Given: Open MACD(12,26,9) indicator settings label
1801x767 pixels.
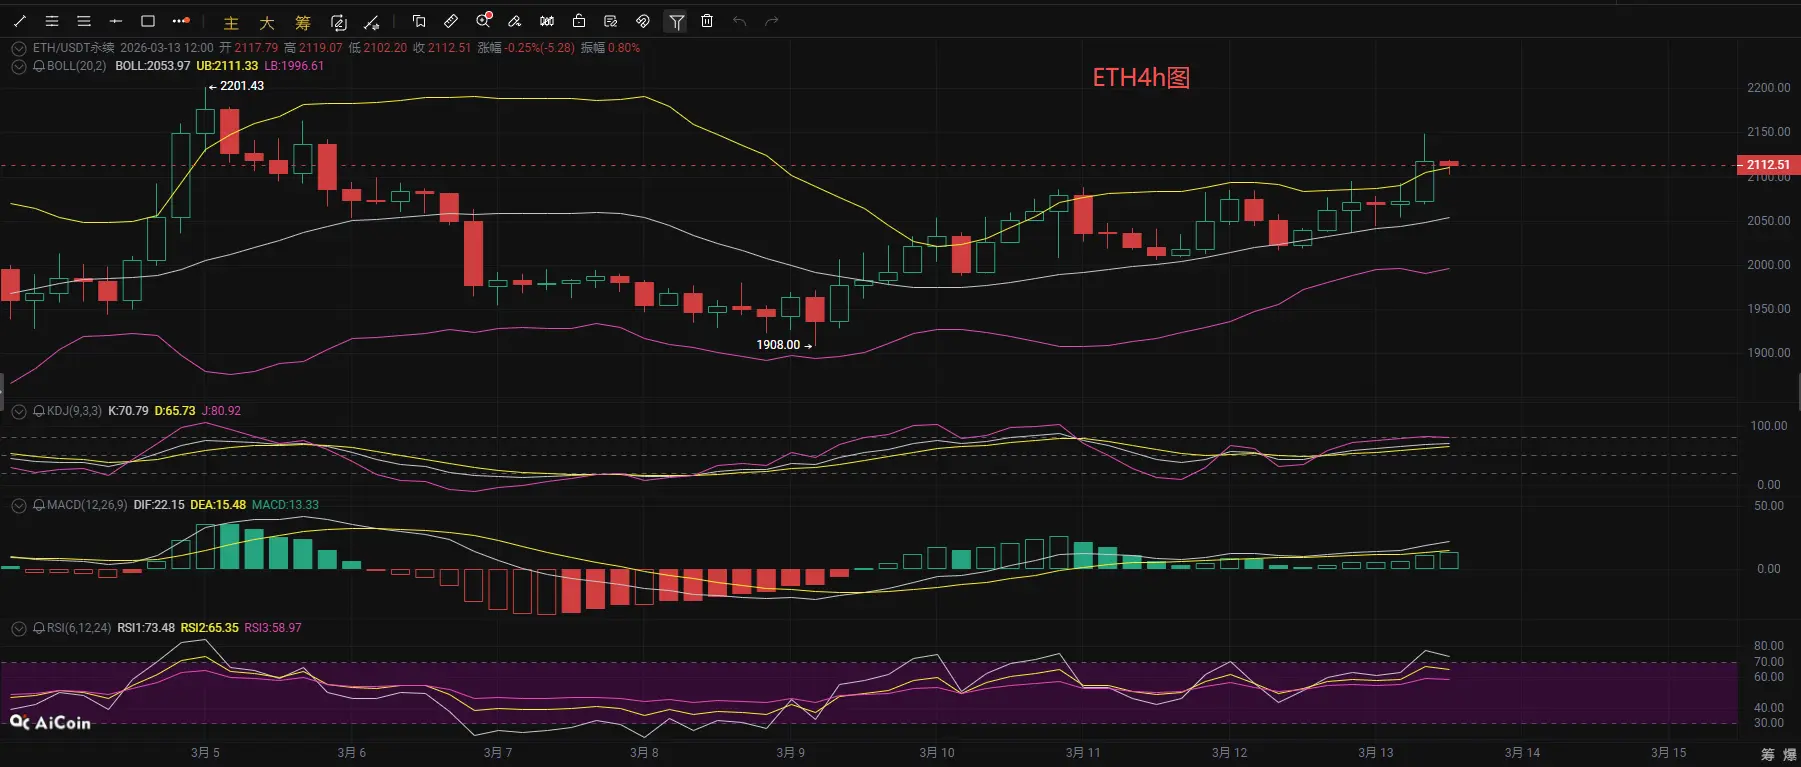Looking at the screenshot, I should [87, 505].
